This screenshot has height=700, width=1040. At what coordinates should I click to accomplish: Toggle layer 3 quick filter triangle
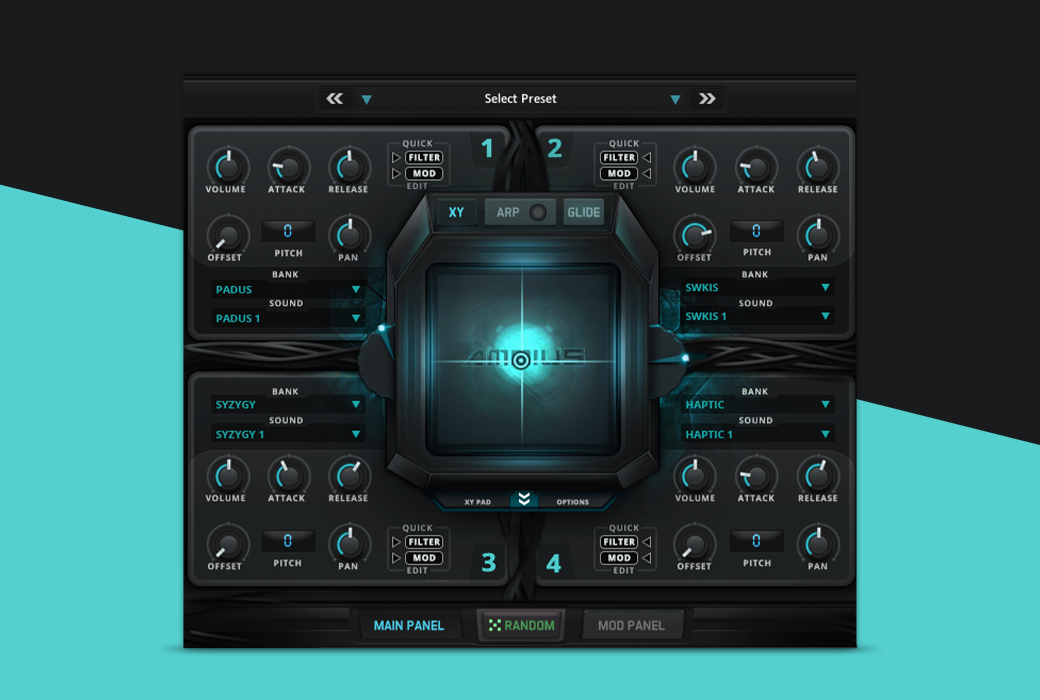(x=397, y=542)
